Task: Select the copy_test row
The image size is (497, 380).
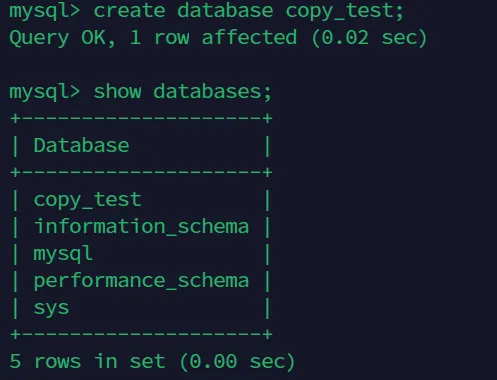Action: point(141,200)
